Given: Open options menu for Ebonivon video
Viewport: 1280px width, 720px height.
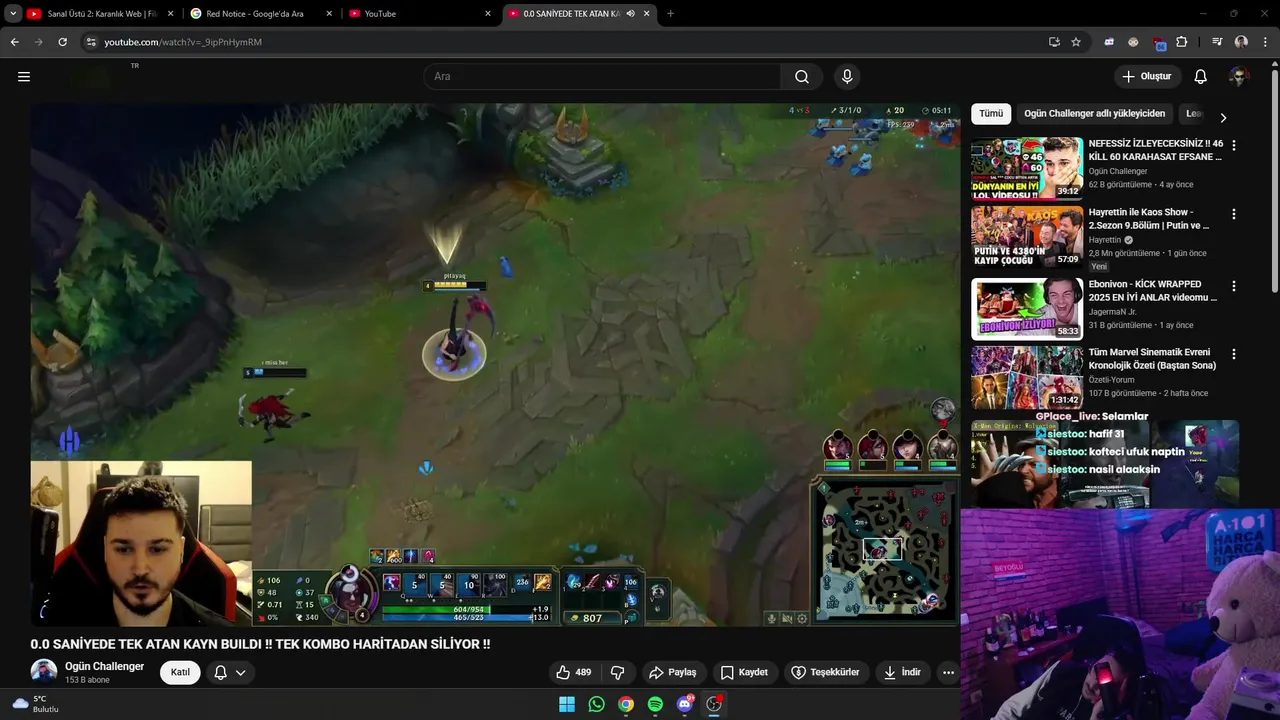Looking at the screenshot, I should (1233, 286).
